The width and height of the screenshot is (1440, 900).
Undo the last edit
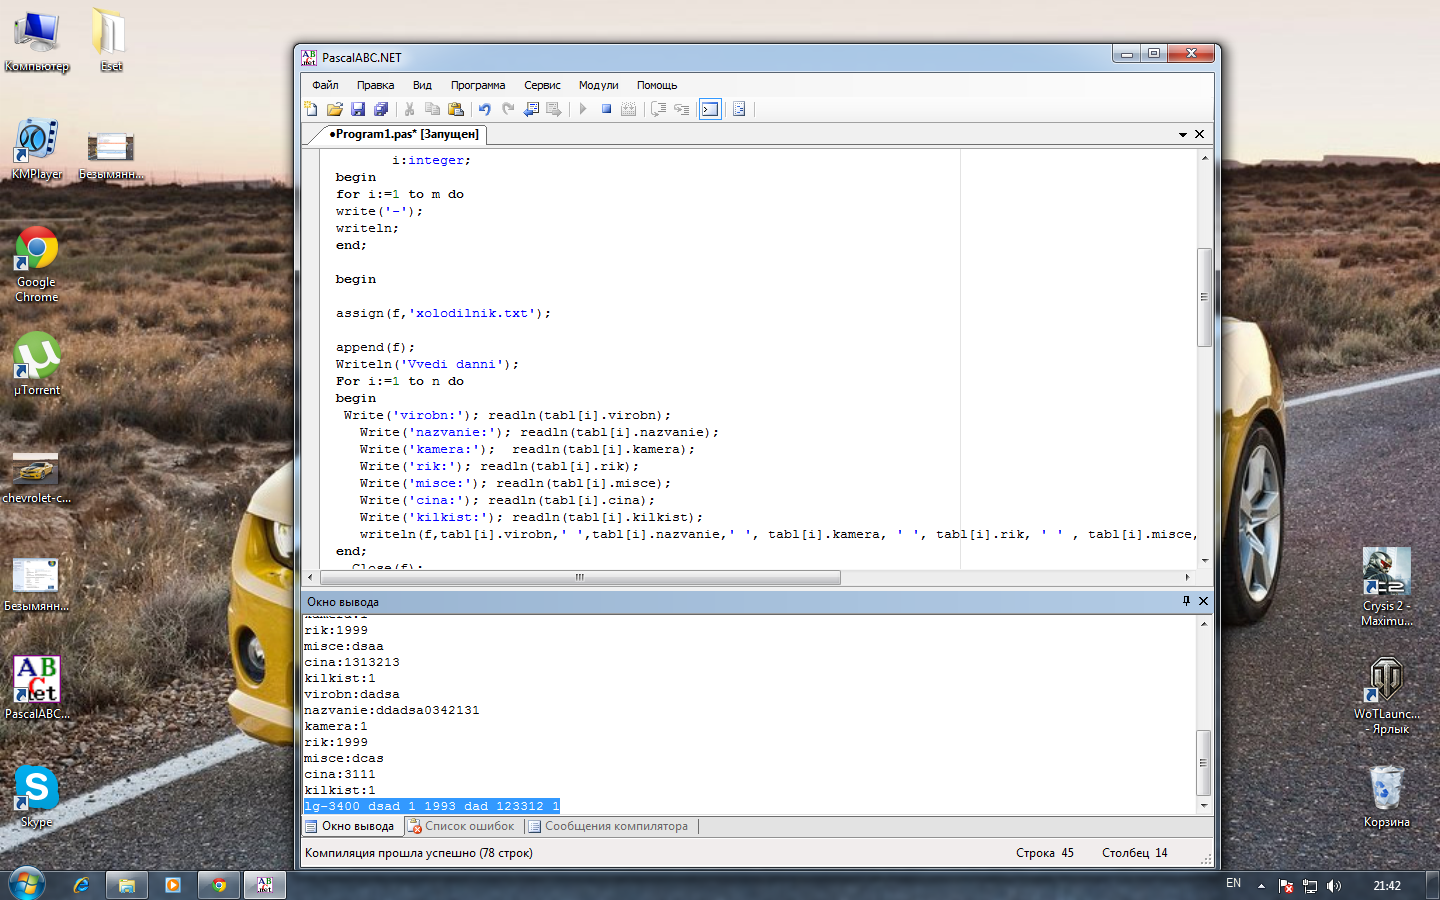pyautogui.click(x=485, y=109)
